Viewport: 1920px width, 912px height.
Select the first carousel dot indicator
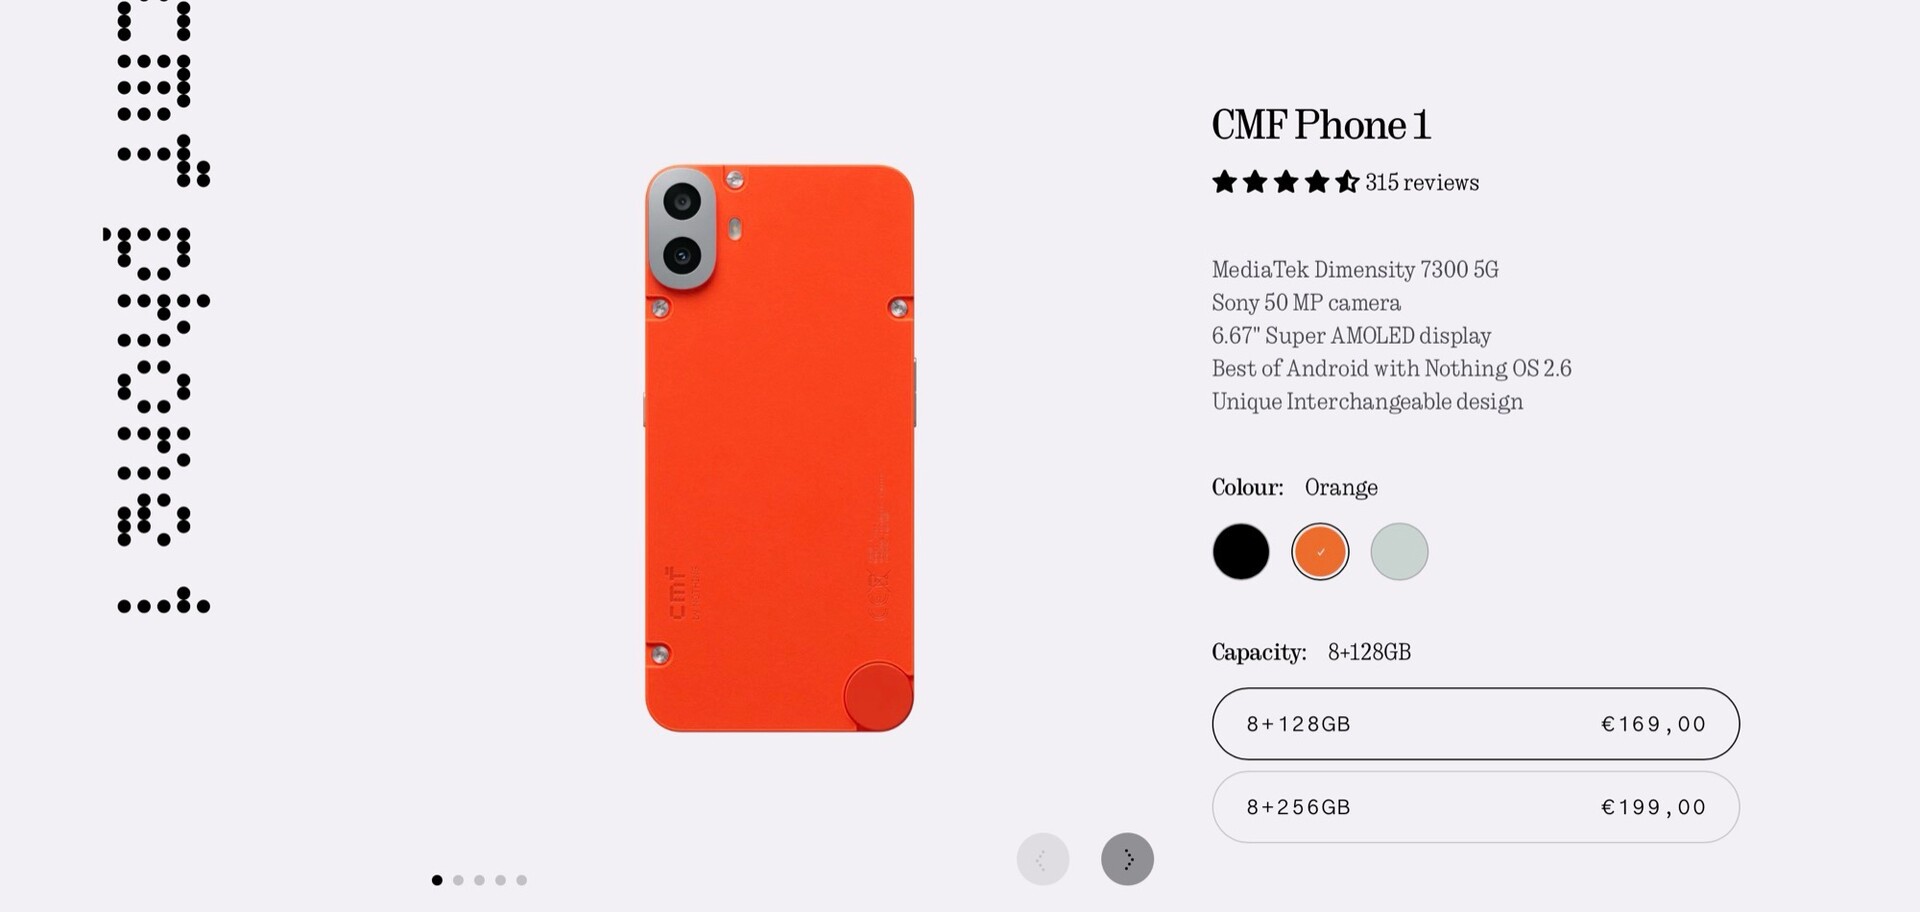[437, 880]
